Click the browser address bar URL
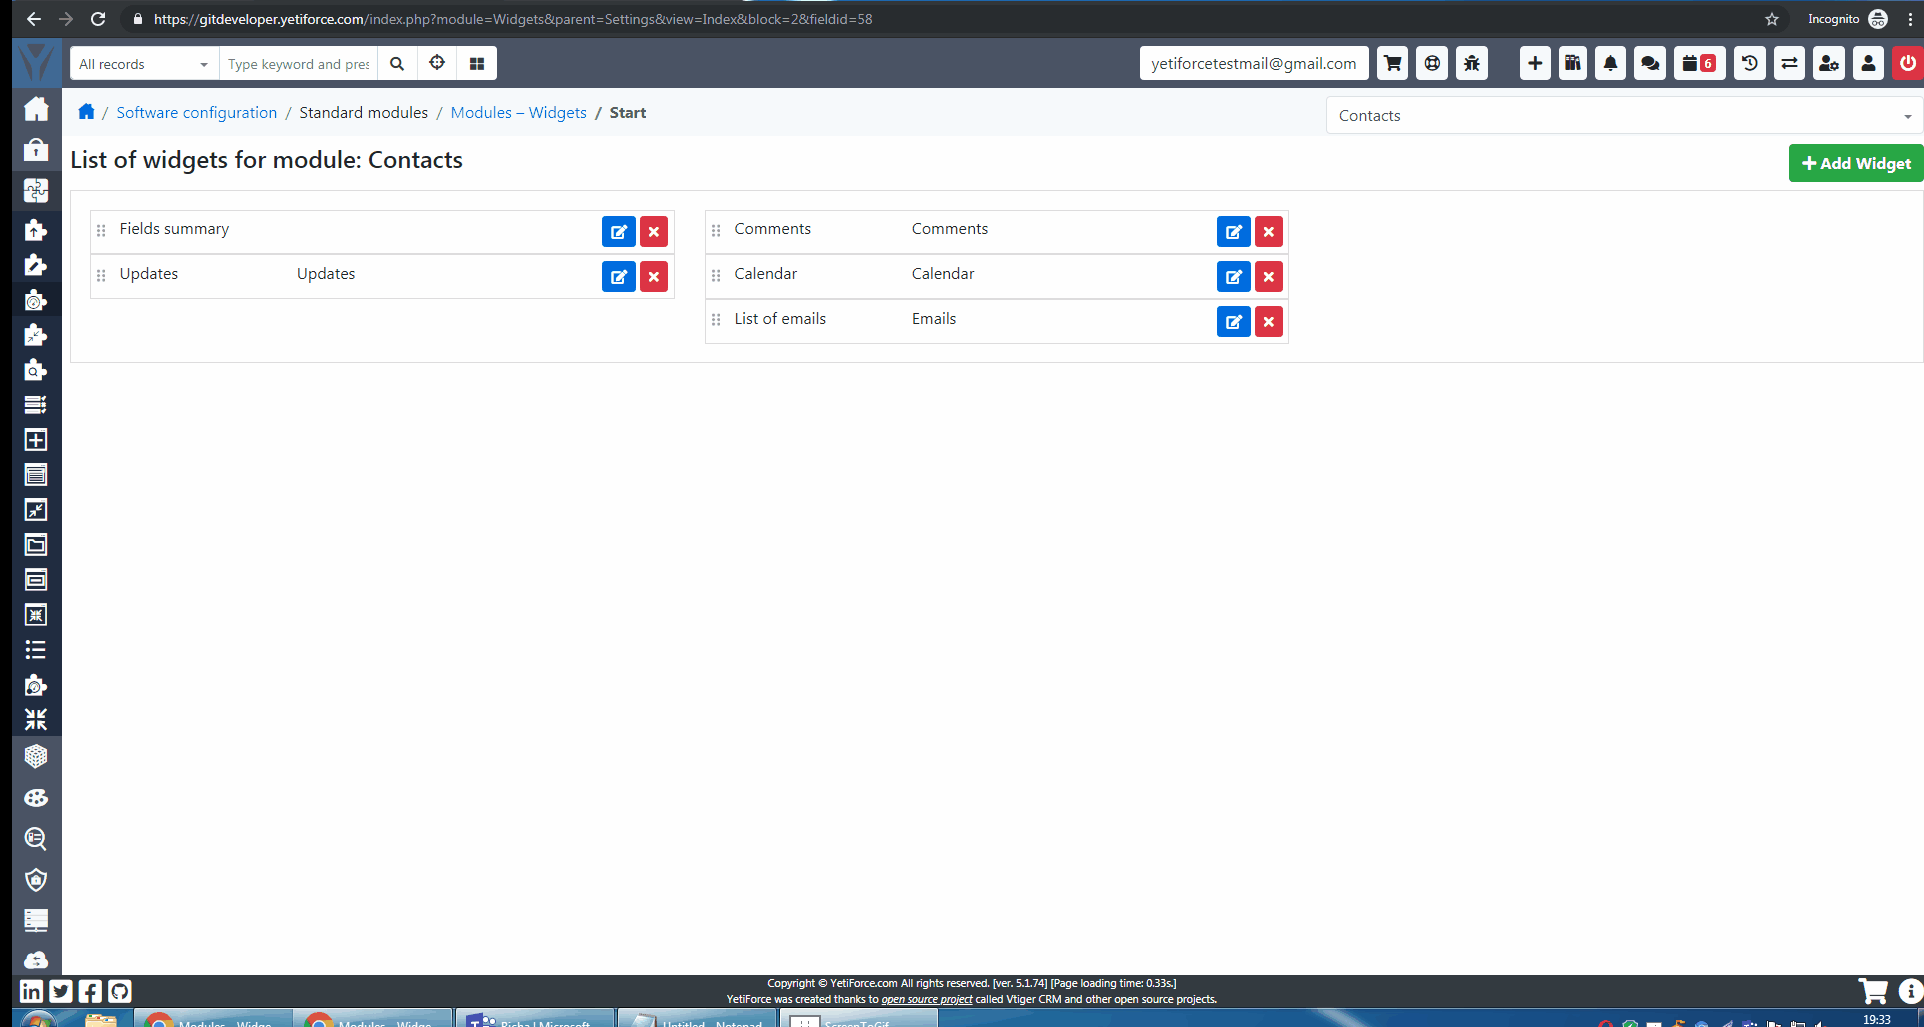 point(512,19)
